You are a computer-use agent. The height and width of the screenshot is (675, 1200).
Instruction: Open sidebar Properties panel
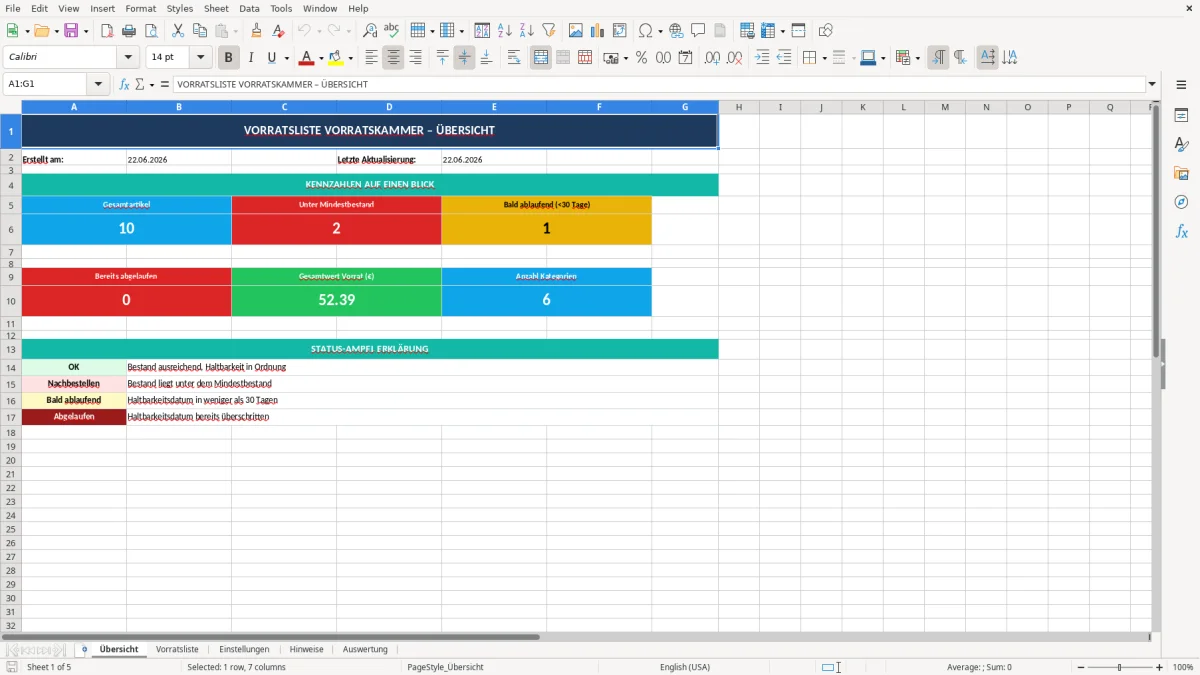coord(1181,115)
